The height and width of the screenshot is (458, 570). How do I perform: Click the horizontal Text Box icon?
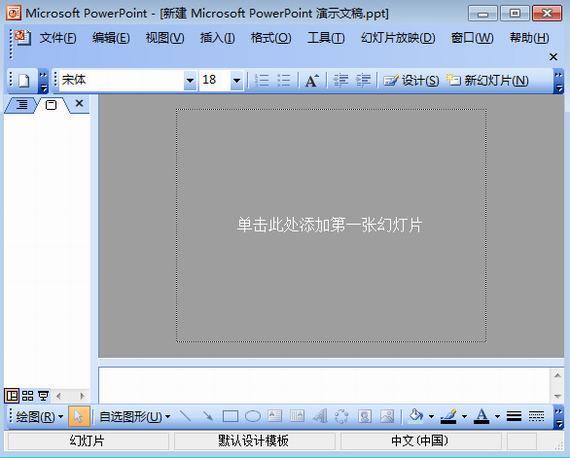click(275, 416)
